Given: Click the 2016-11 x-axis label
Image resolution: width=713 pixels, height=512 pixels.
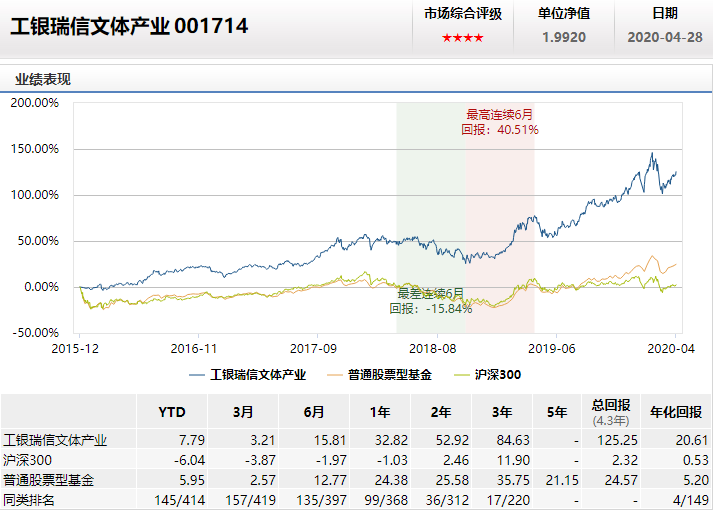Looking at the screenshot, I should [194, 349].
